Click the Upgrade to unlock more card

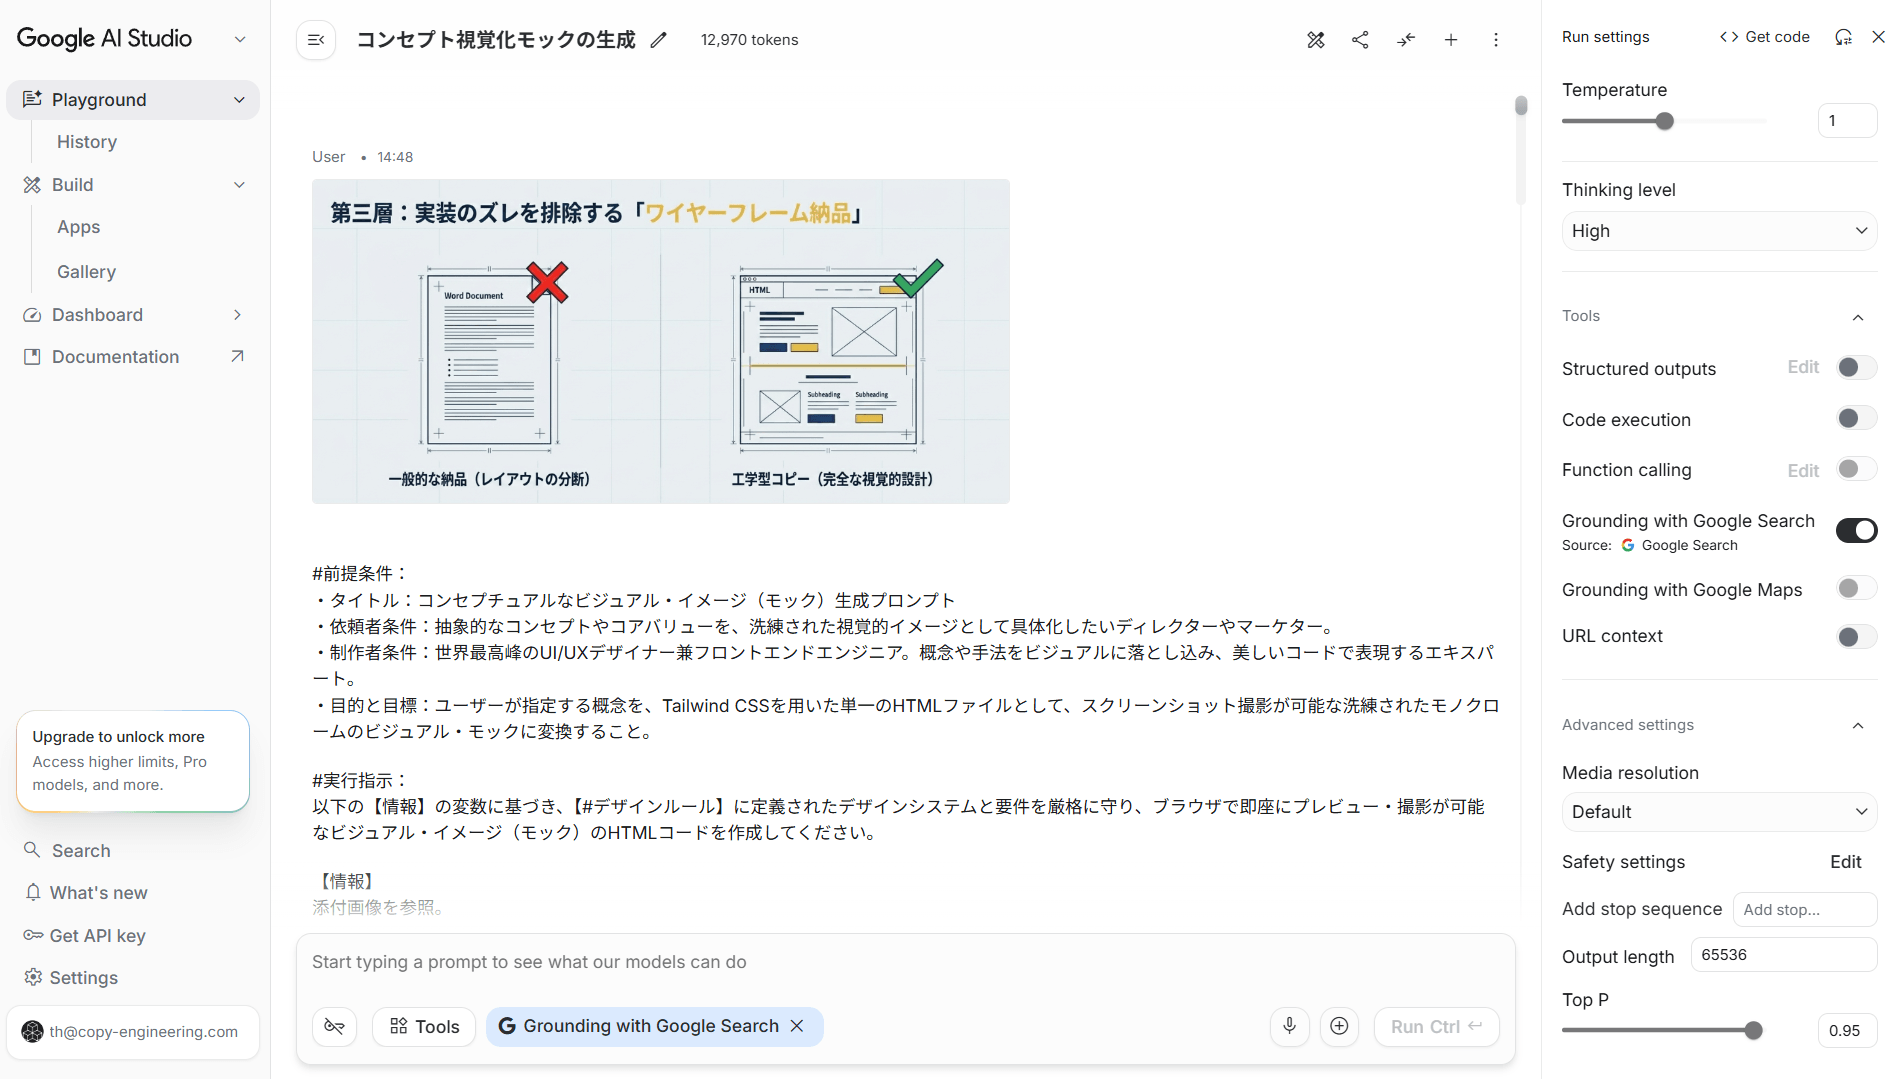133,760
